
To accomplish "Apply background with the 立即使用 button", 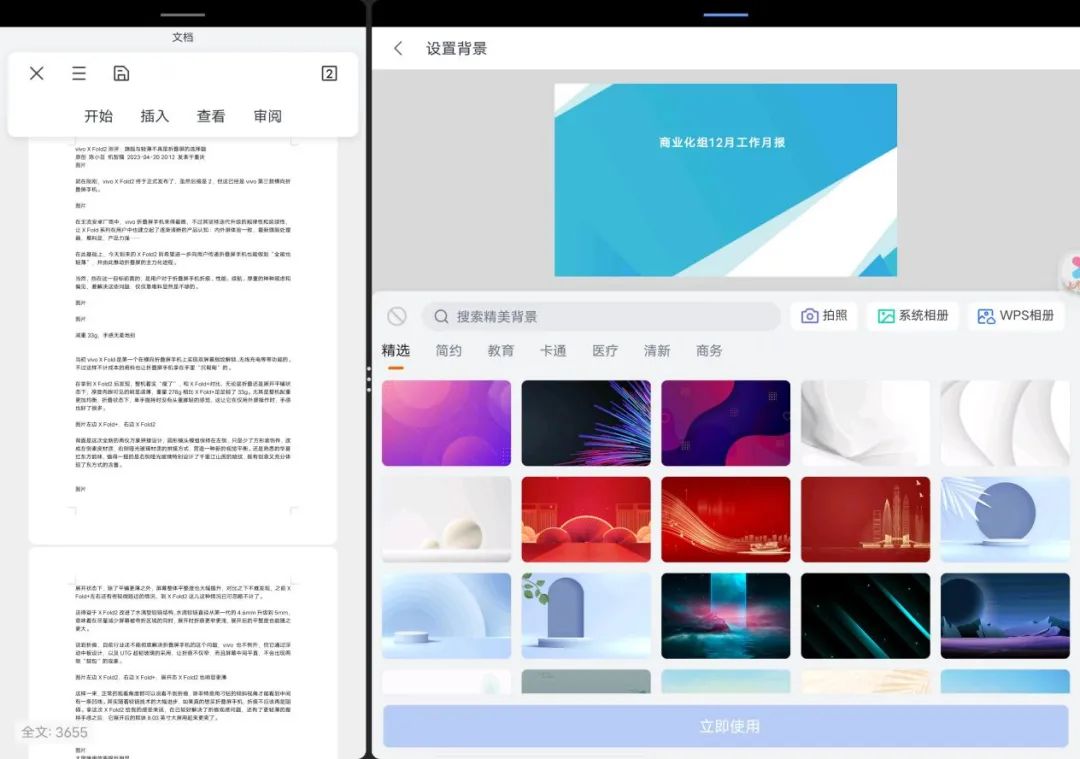I will 727,727.
